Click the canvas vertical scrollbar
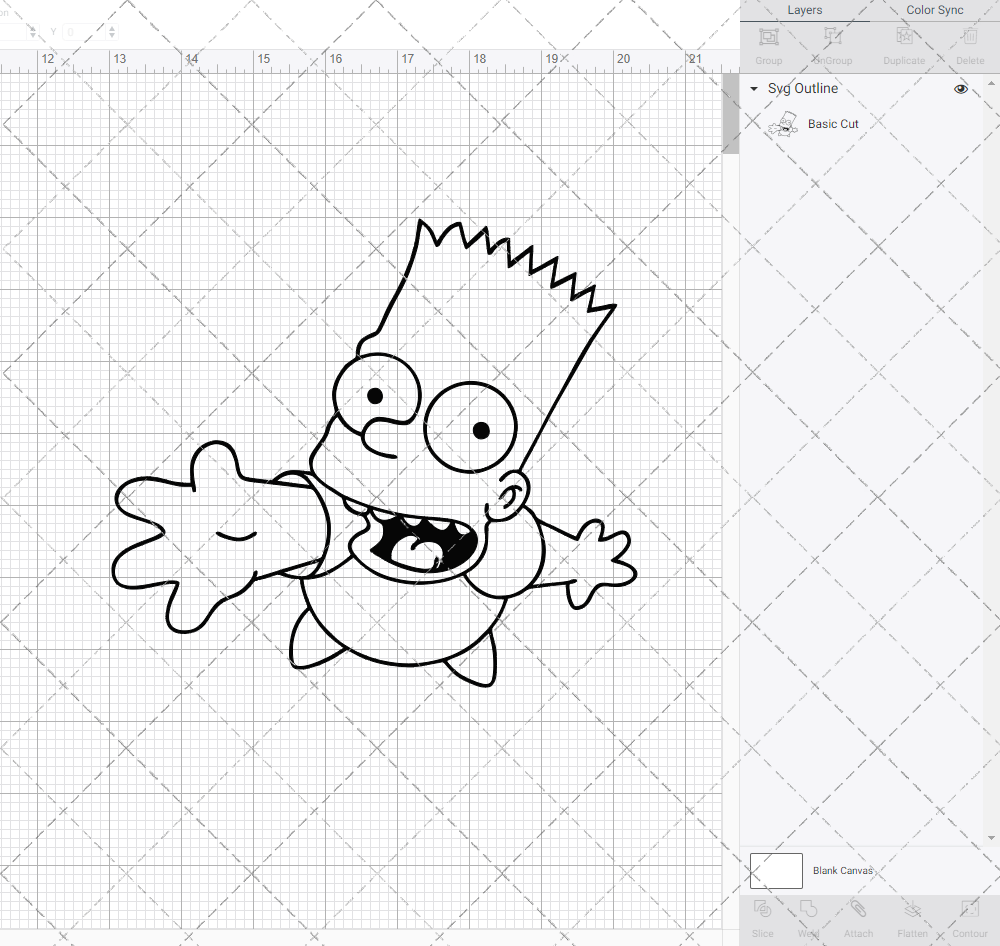This screenshot has width=1000, height=946. (x=729, y=112)
